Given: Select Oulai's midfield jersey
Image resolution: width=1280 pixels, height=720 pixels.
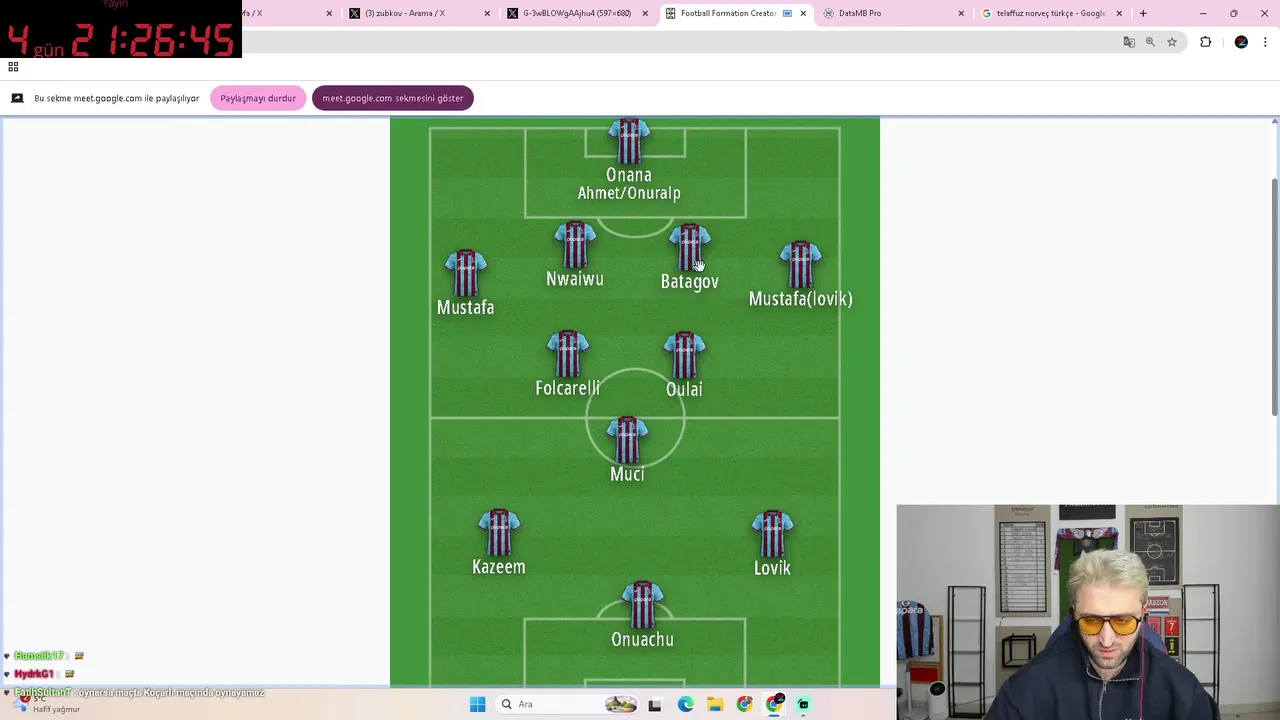Looking at the screenshot, I should pyautogui.click(x=684, y=356).
